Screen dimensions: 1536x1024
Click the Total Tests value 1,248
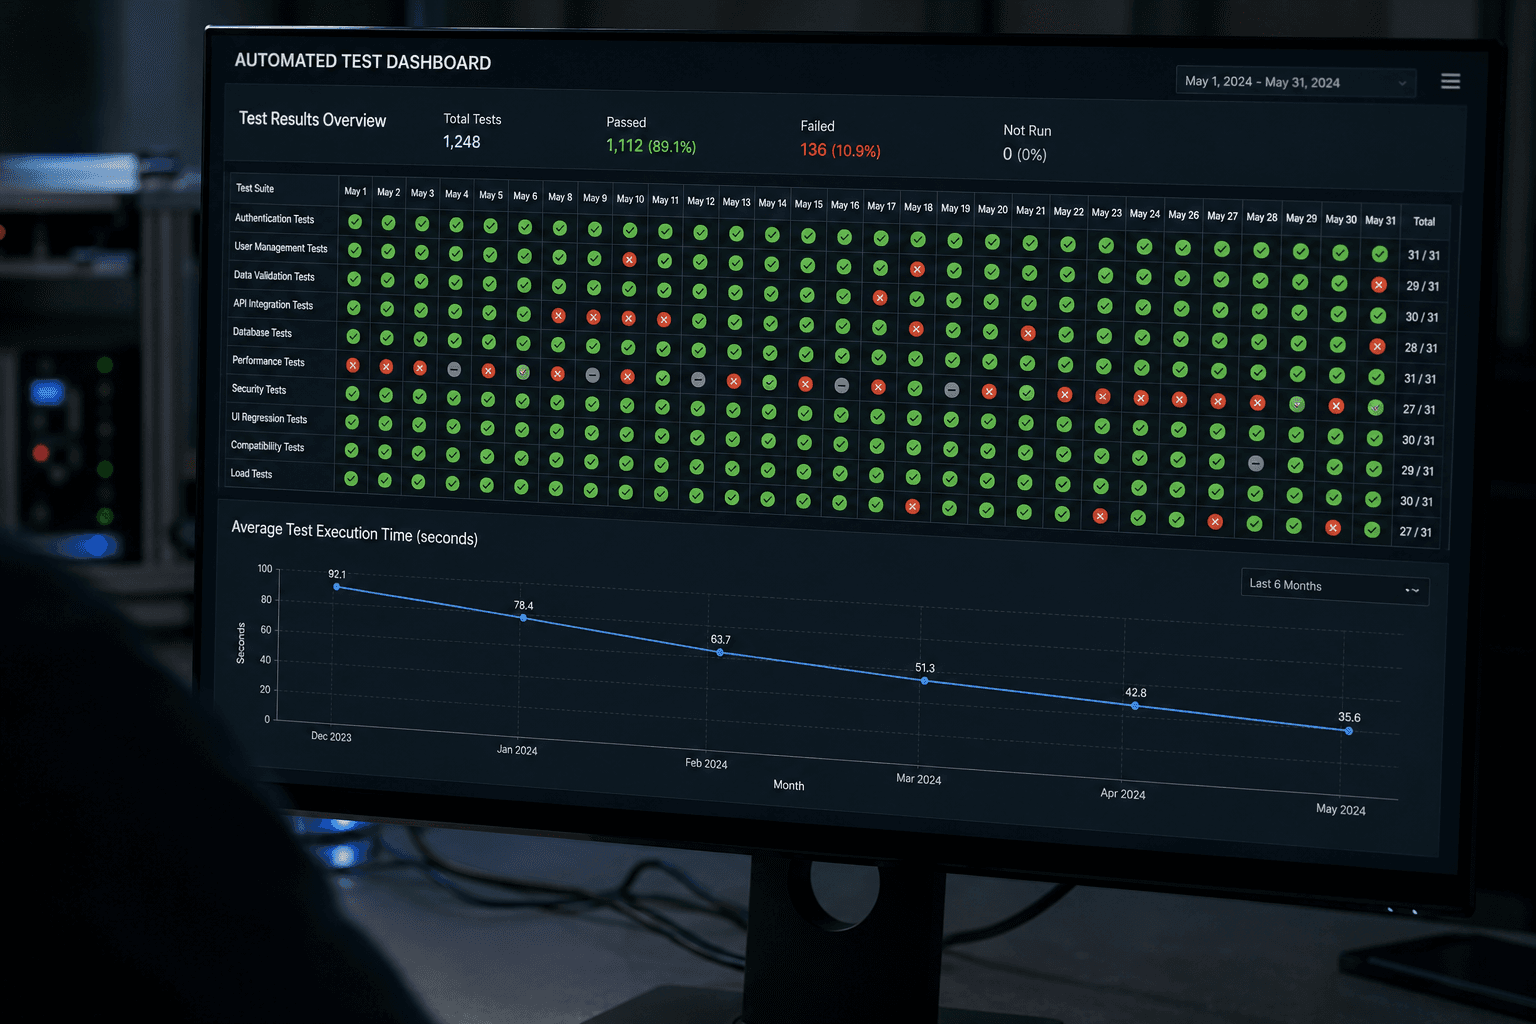(462, 142)
